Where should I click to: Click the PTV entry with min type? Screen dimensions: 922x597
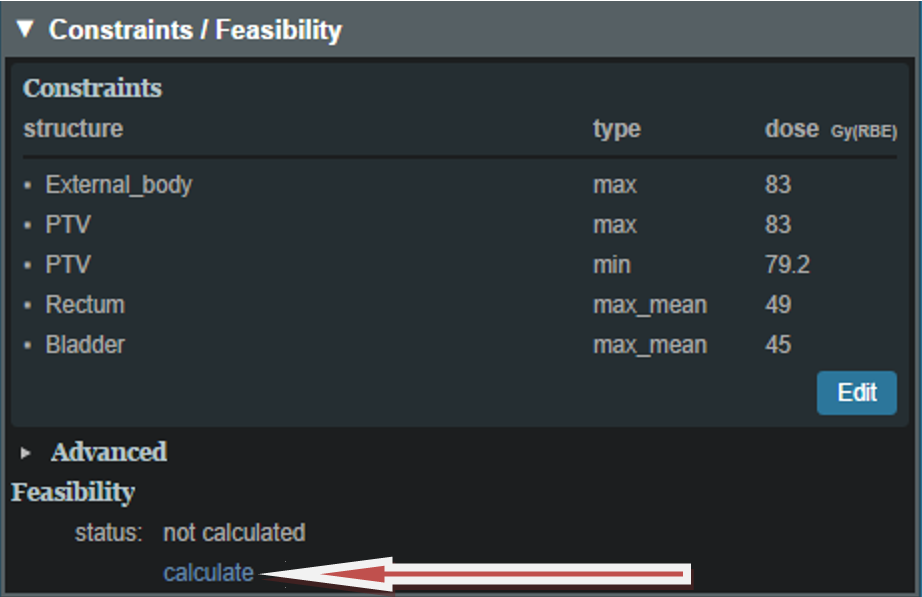point(68,265)
